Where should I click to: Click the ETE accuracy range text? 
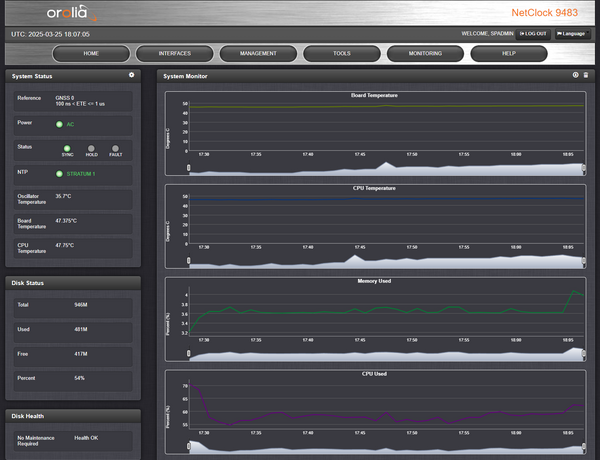[x=80, y=104]
